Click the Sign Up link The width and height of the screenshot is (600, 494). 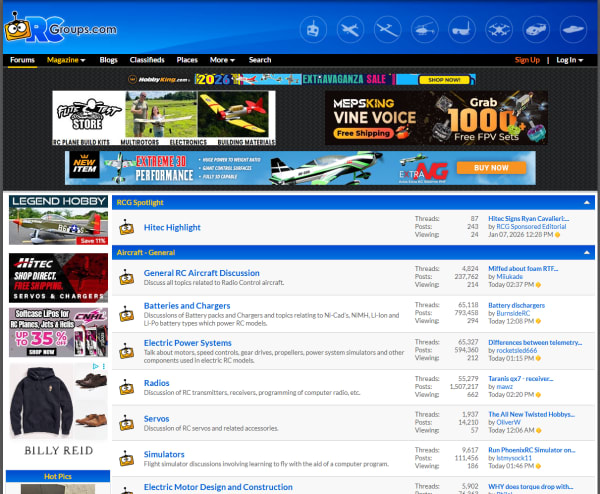527,60
